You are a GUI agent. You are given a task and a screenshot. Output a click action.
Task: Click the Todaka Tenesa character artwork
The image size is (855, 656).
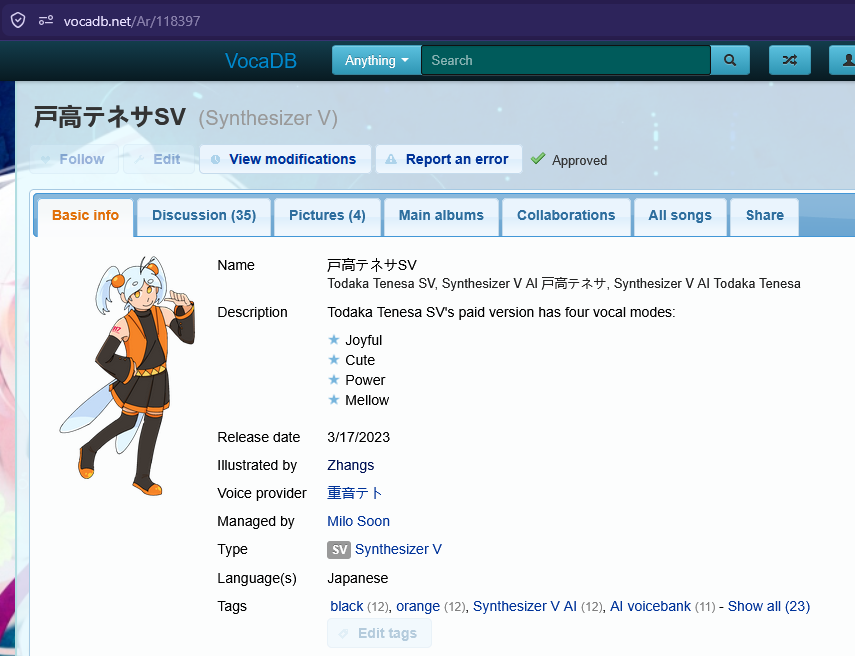128,375
